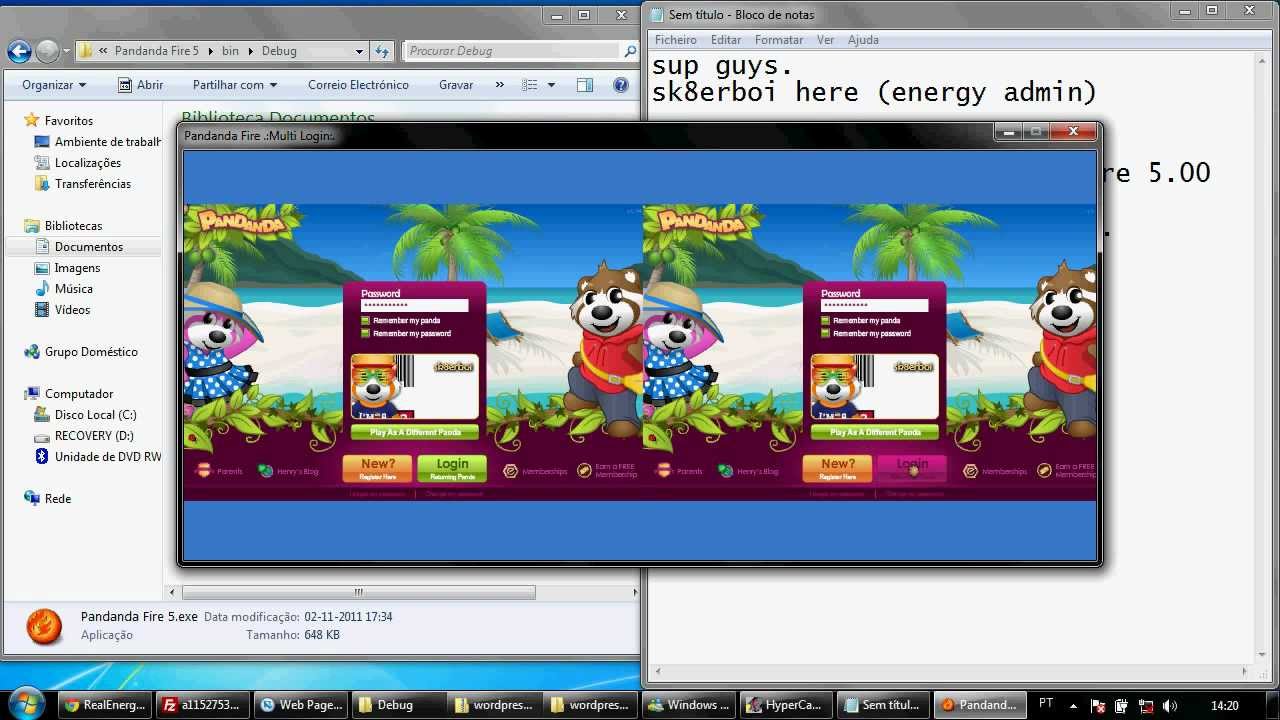Image resolution: width=1280 pixels, height=720 pixels.
Task: Click the search magnifier in Explorer
Action: (630, 51)
